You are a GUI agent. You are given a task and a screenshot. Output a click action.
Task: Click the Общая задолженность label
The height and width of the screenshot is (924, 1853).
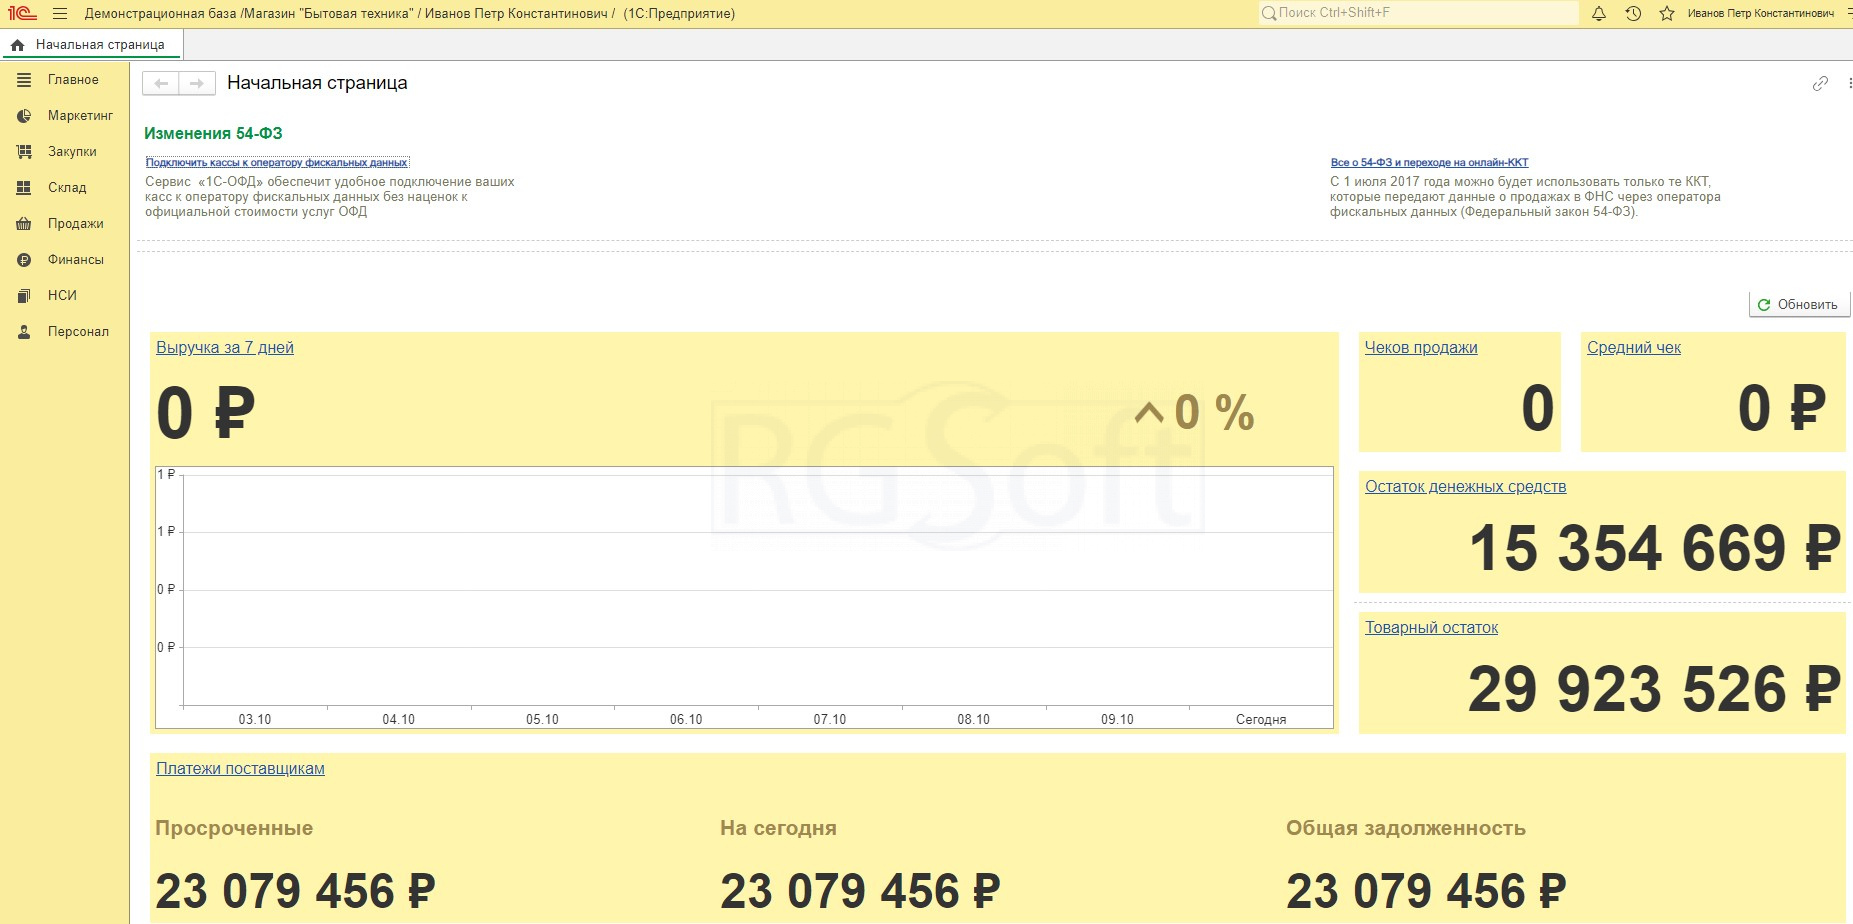[1406, 828]
